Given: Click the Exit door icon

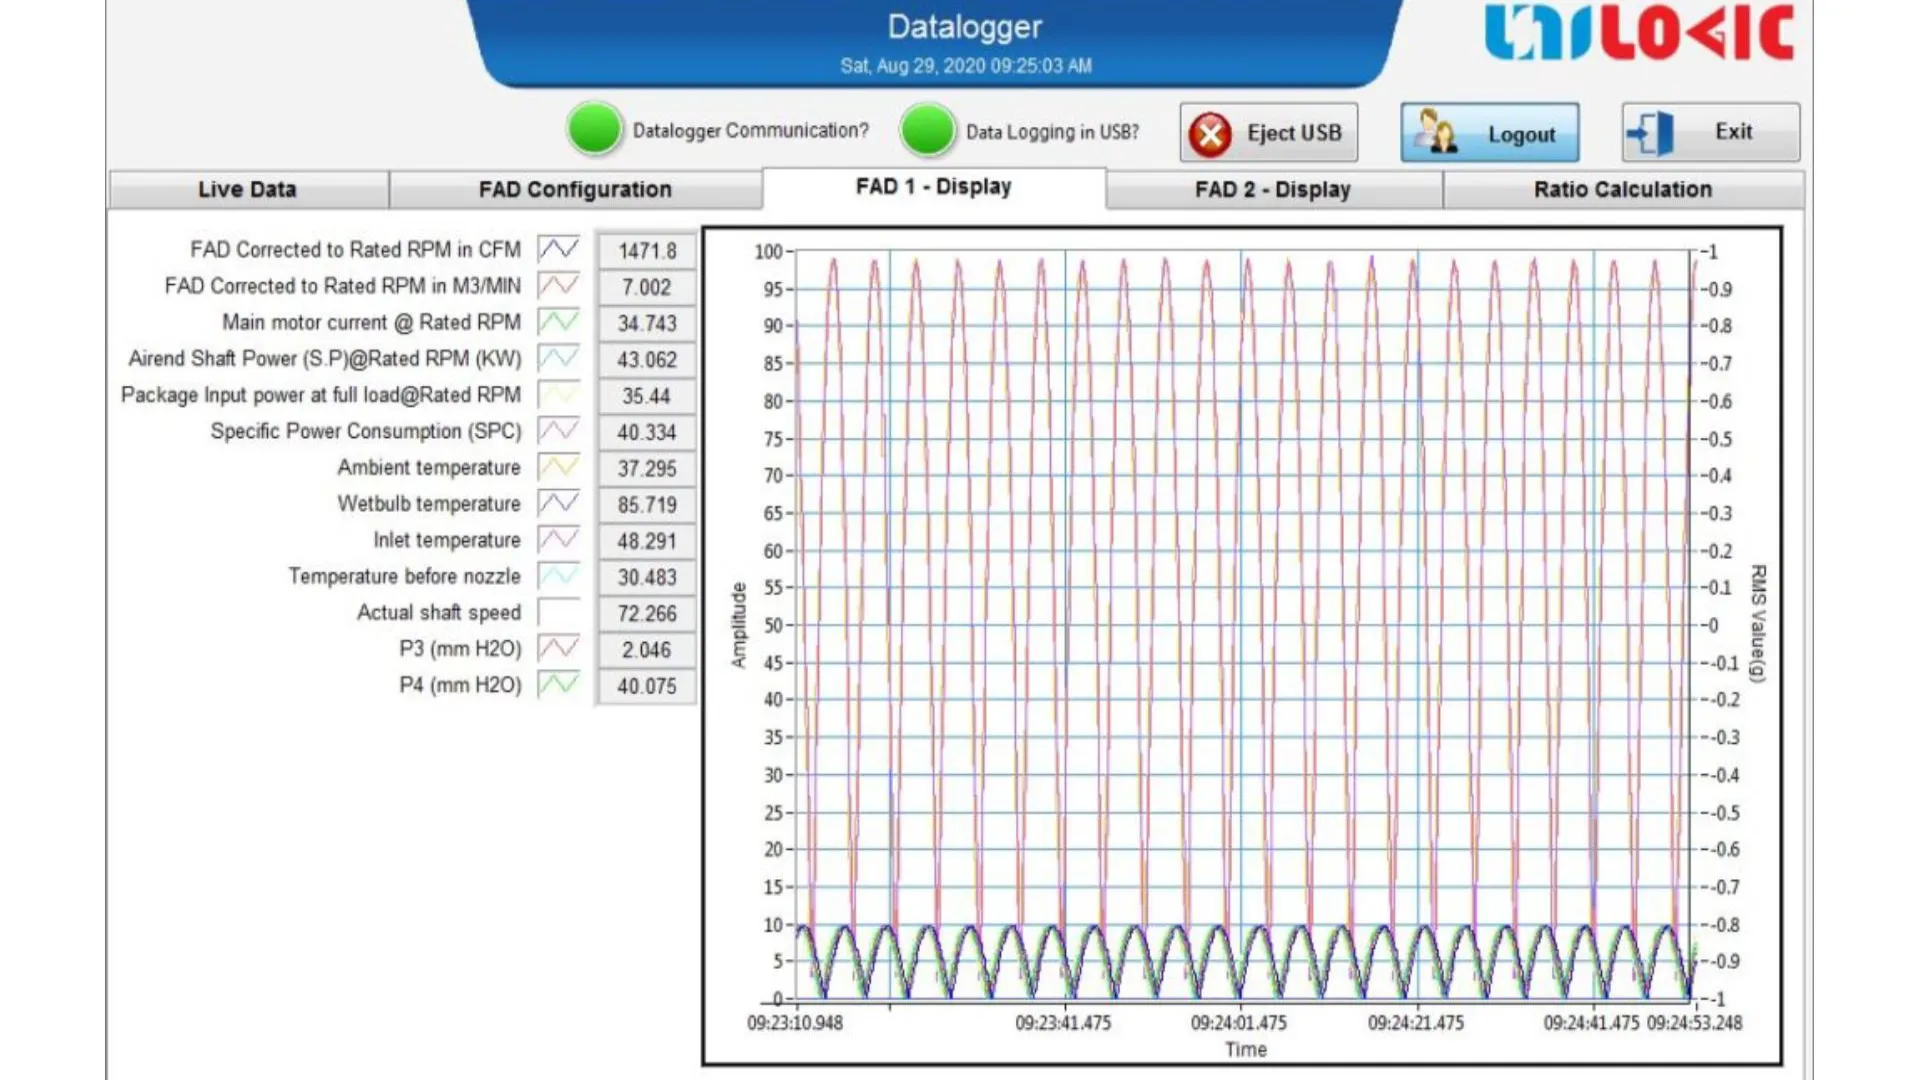Looking at the screenshot, I should click(1651, 132).
